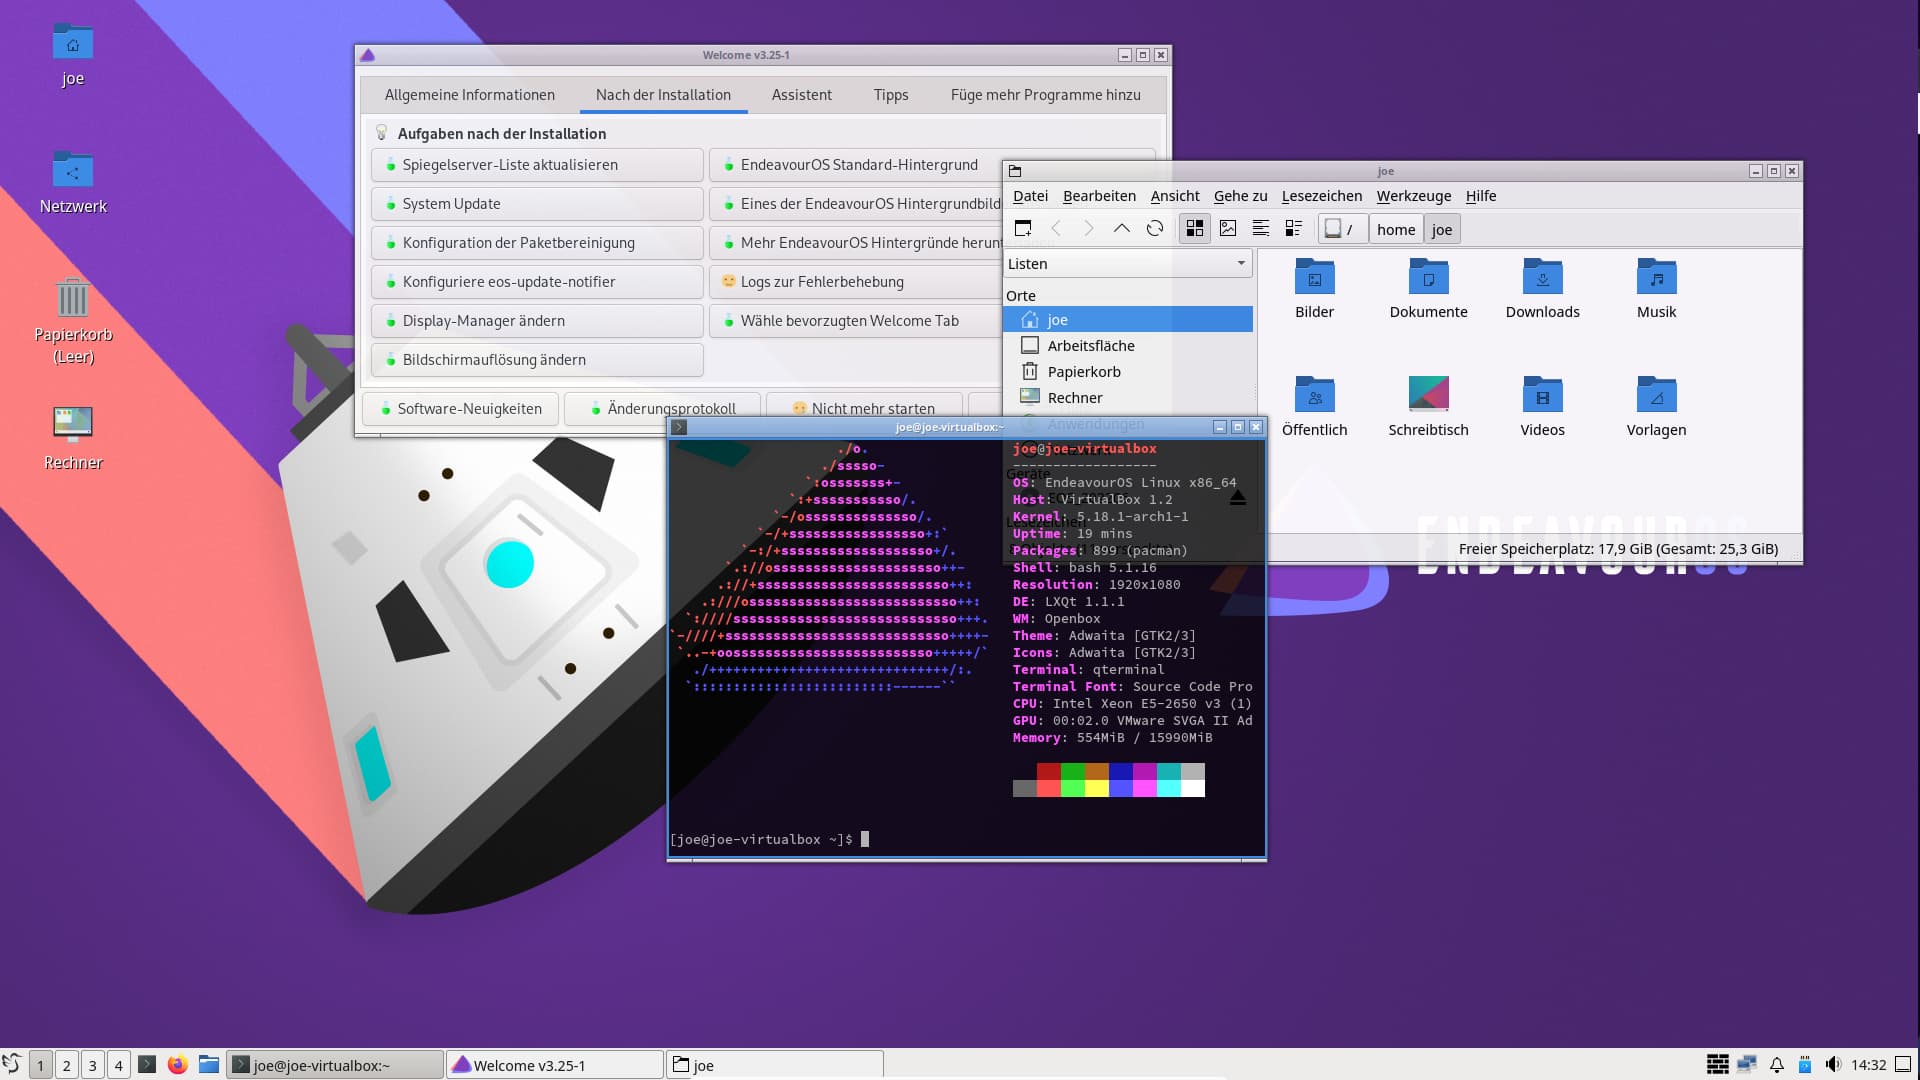
Task: Click Konfiguration der Paketbereinigung button
Action: 537,243
